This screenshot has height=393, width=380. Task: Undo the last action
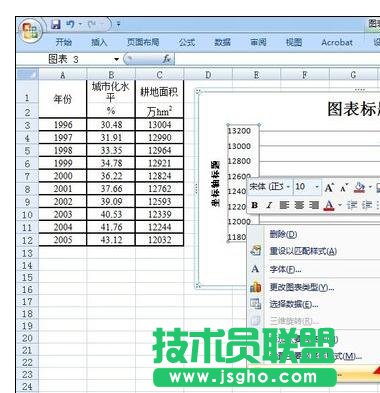(70, 24)
